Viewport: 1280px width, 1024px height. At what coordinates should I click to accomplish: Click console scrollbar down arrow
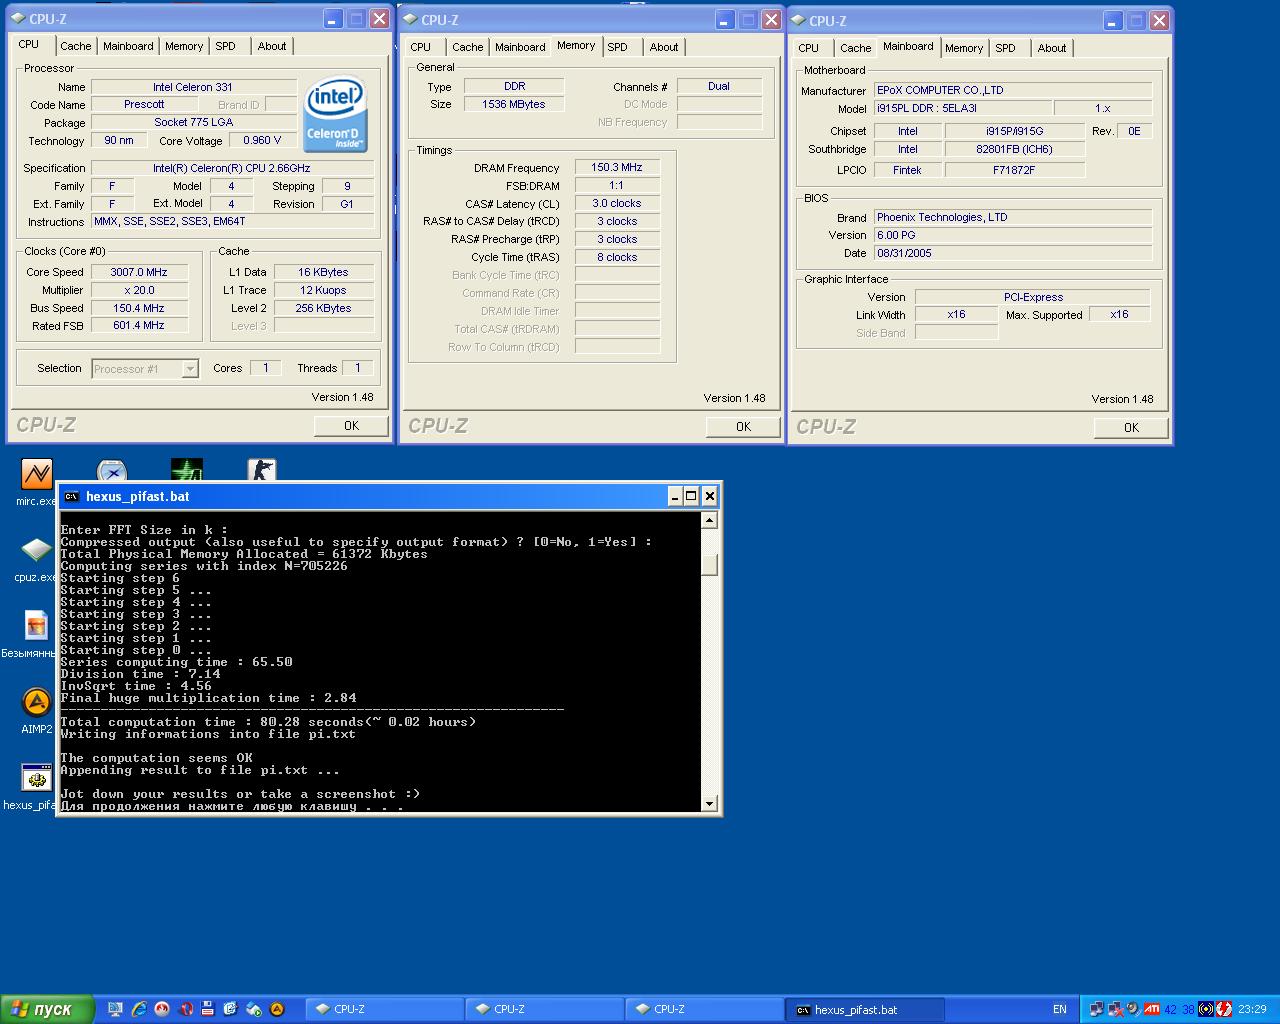(x=709, y=803)
